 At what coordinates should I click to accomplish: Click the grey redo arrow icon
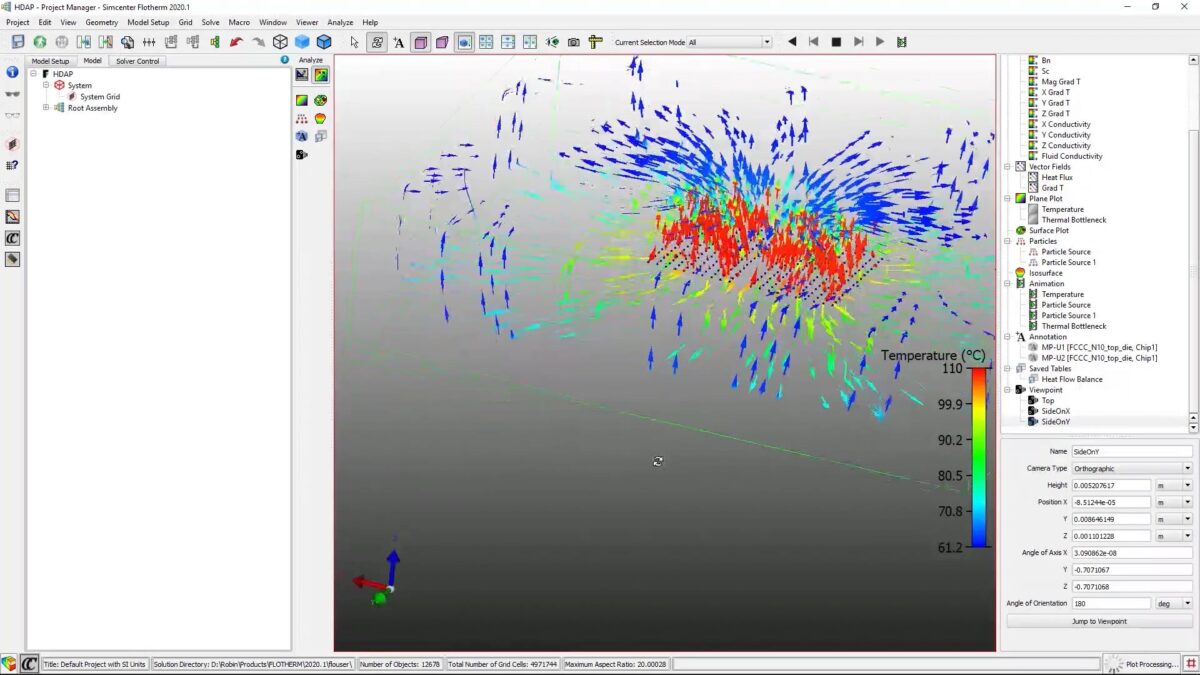pos(258,42)
